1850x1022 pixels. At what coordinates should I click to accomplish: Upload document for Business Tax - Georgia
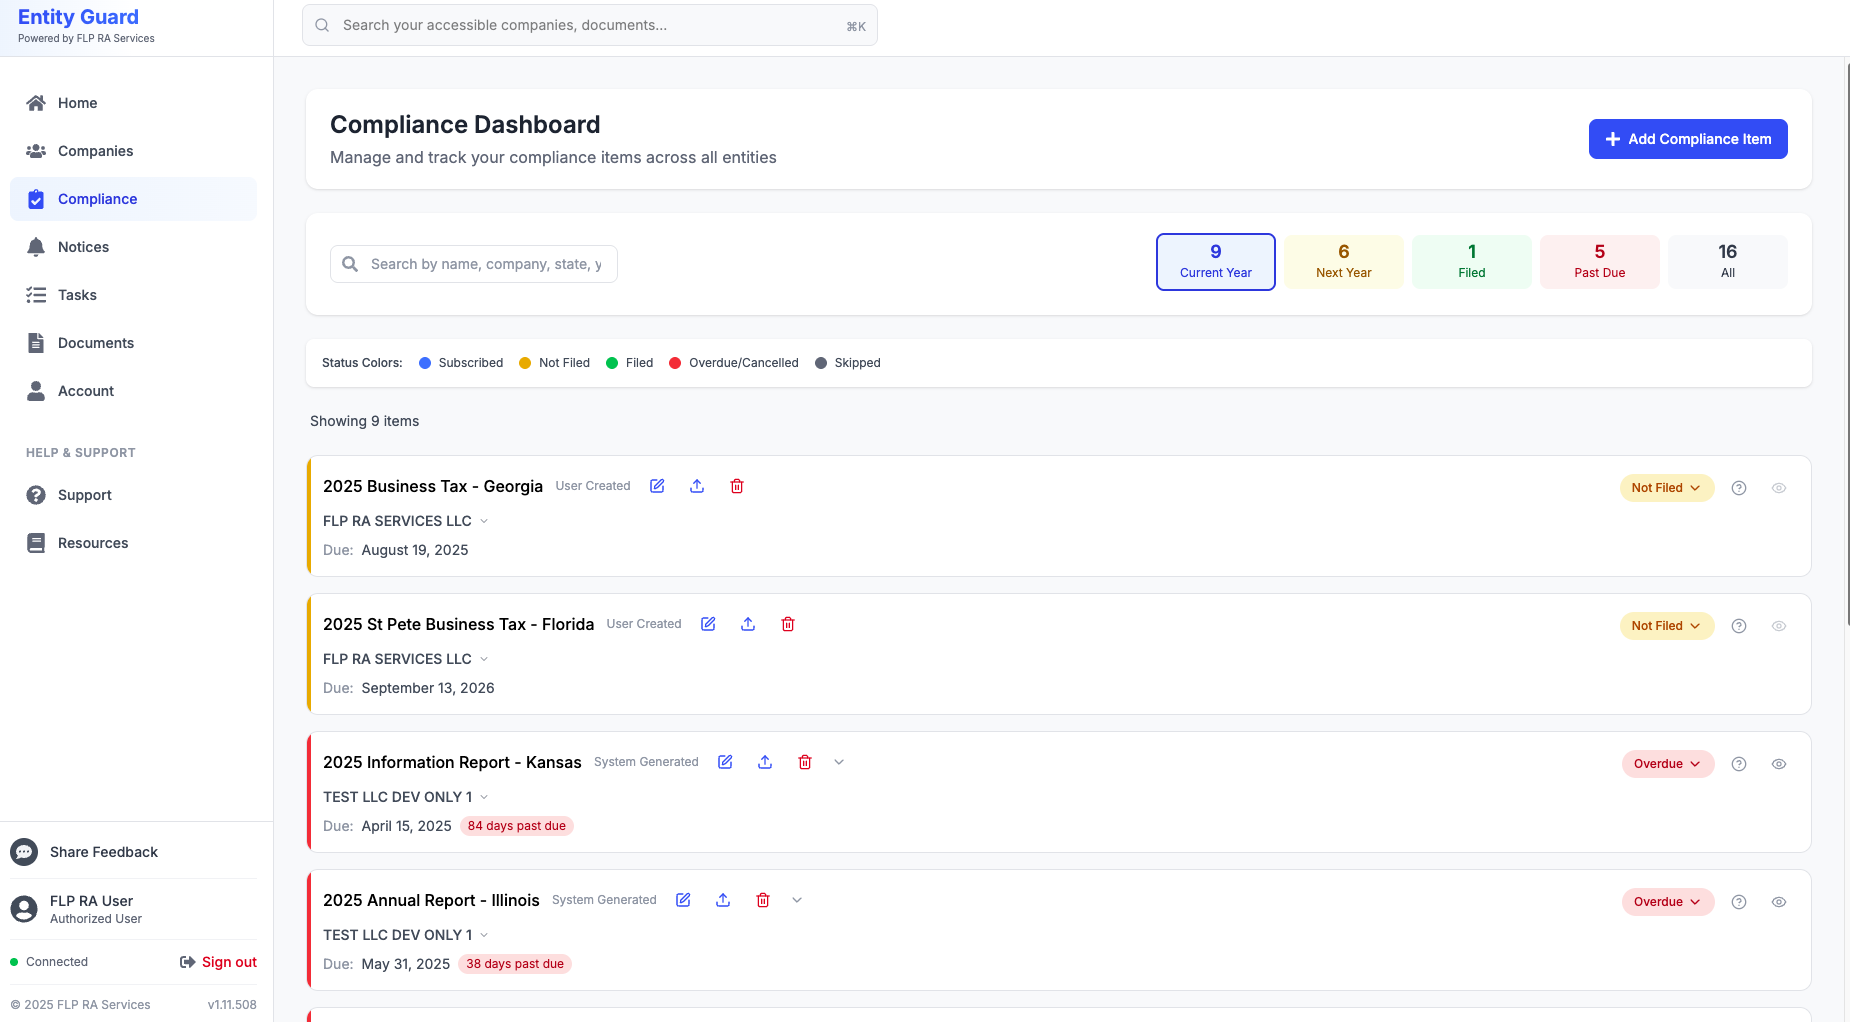[697, 486]
